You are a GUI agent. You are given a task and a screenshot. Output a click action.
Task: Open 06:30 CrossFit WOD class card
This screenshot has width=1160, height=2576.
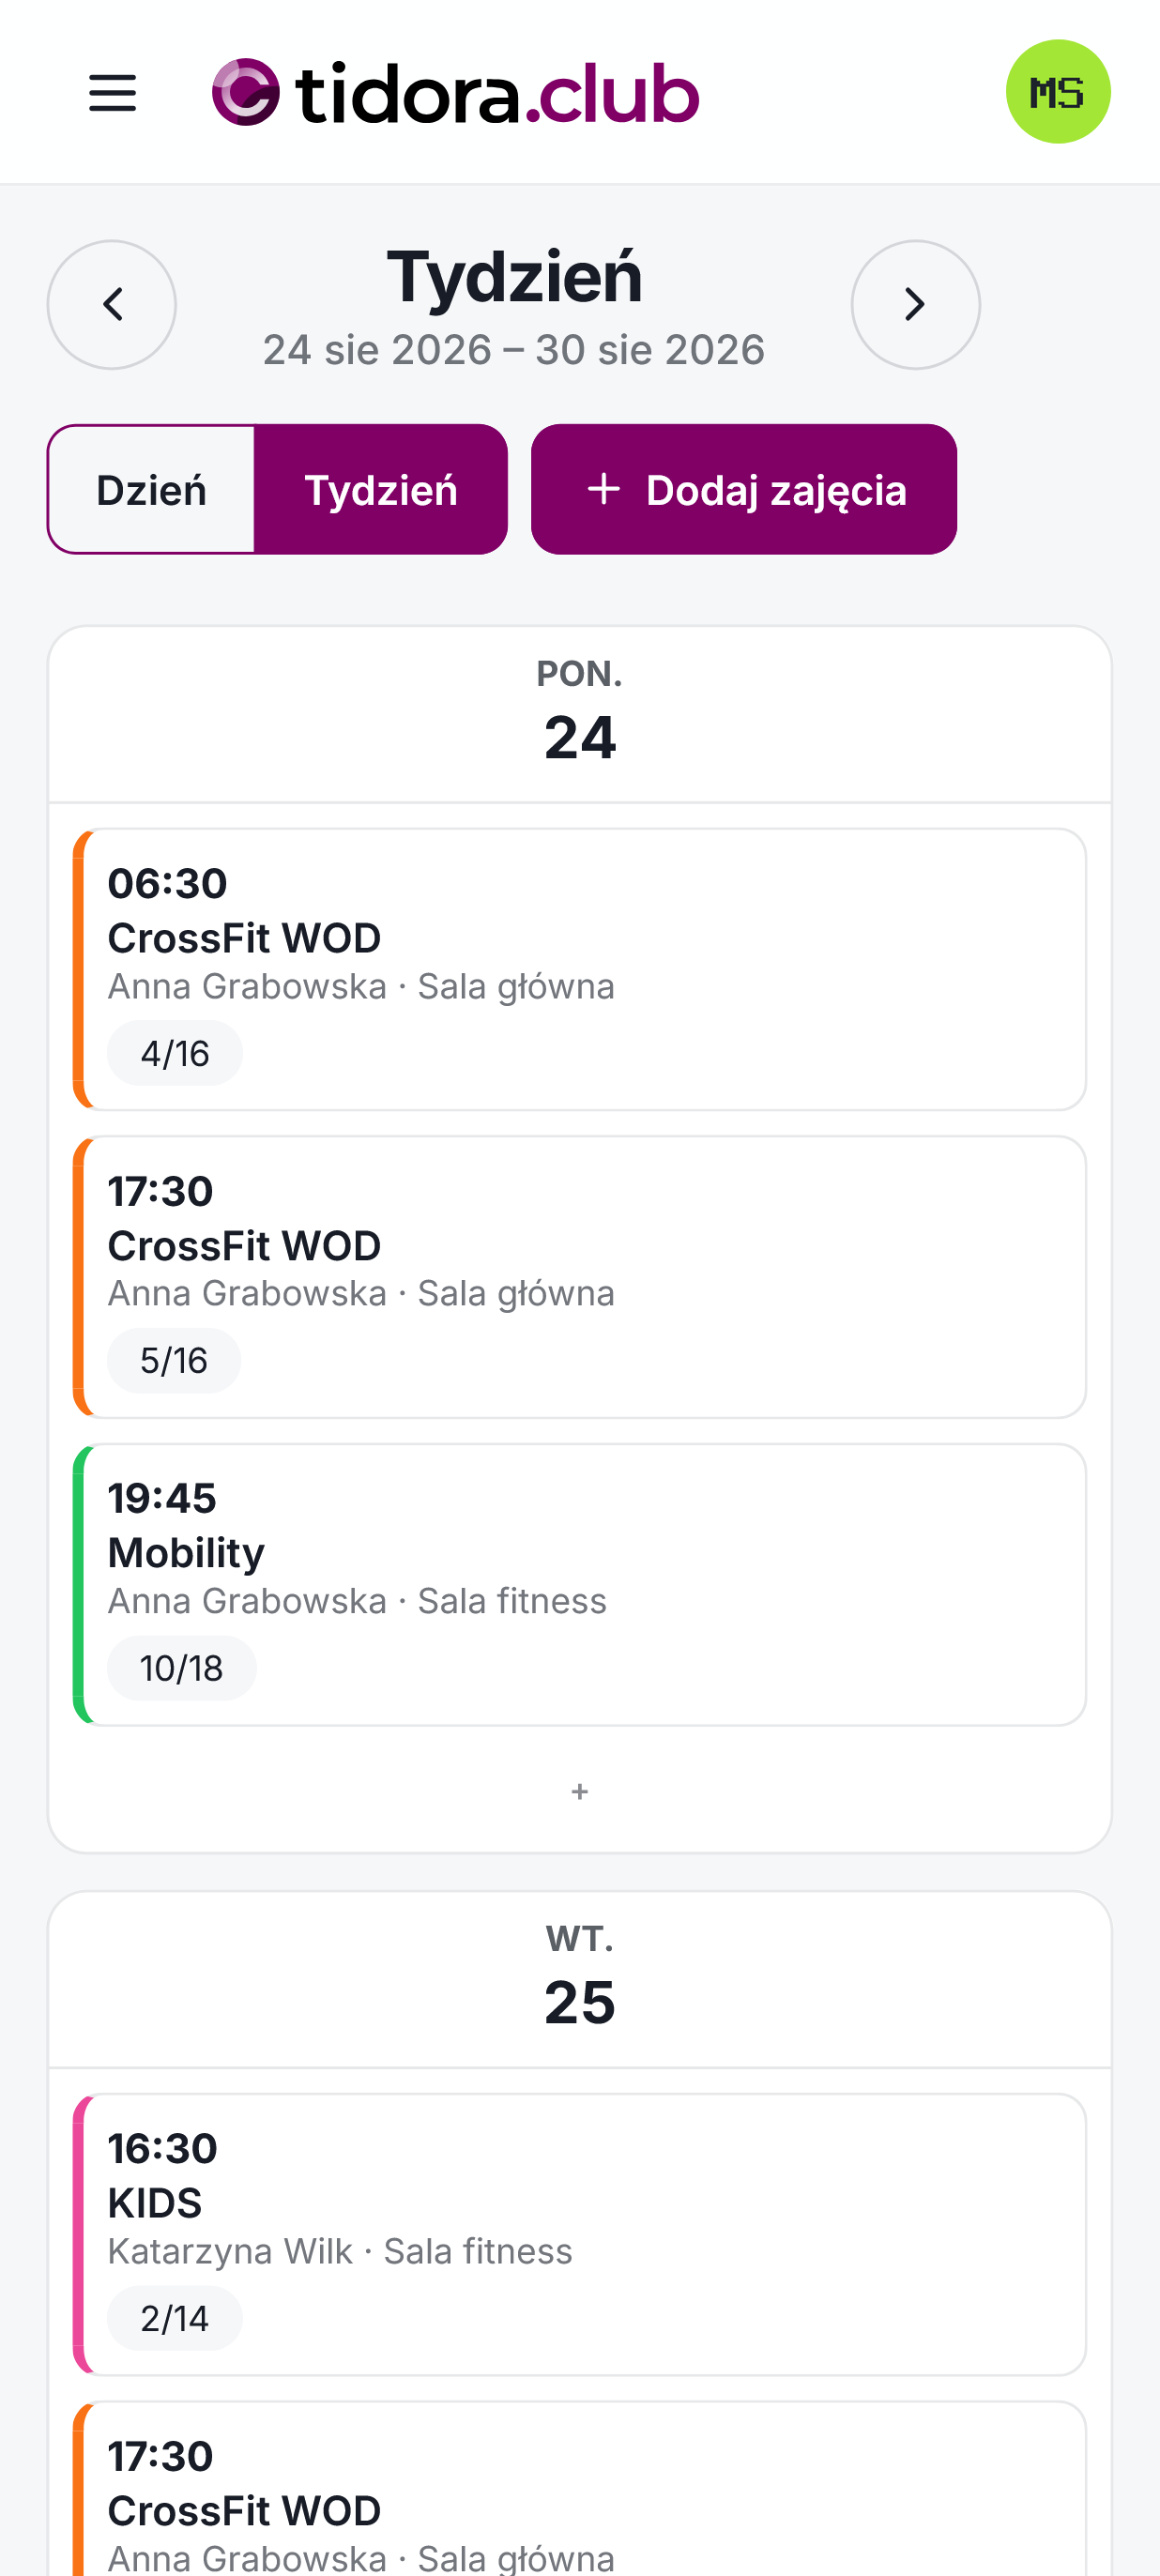click(580, 969)
